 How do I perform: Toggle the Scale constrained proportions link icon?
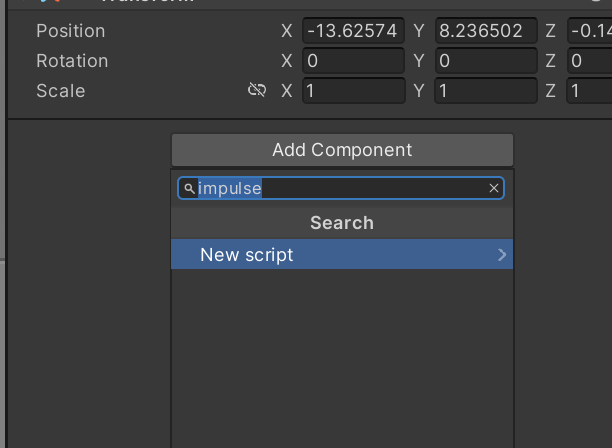[257, 91]
